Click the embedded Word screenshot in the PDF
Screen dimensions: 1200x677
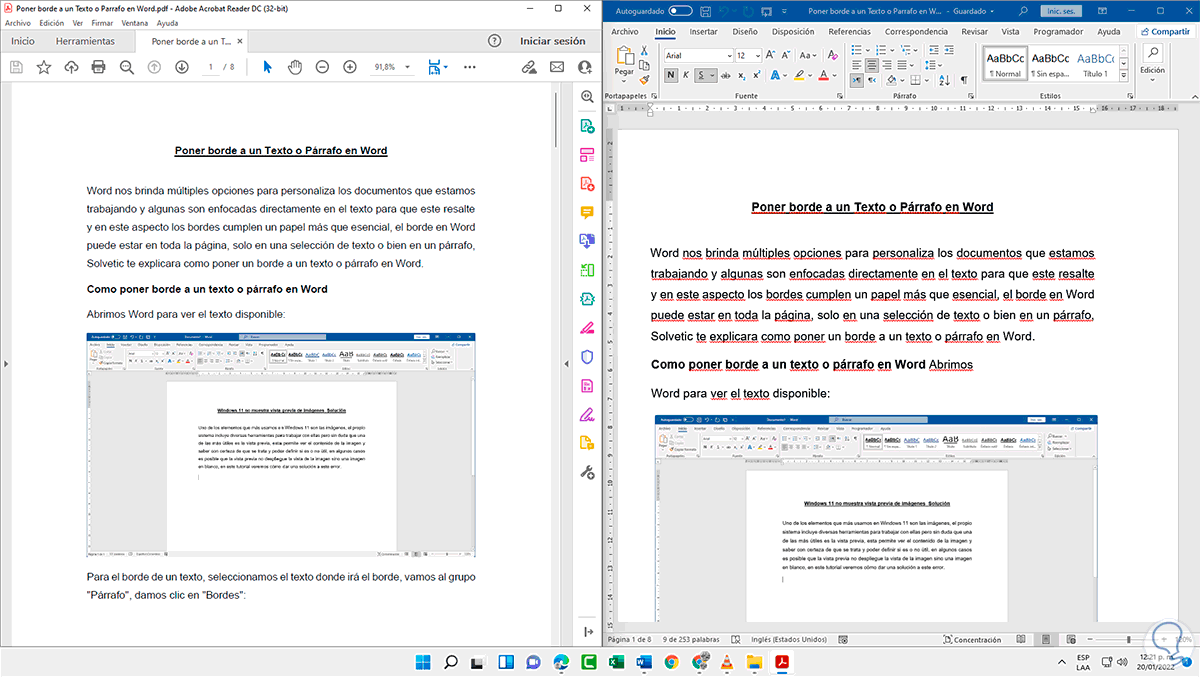tap(281, 445)
